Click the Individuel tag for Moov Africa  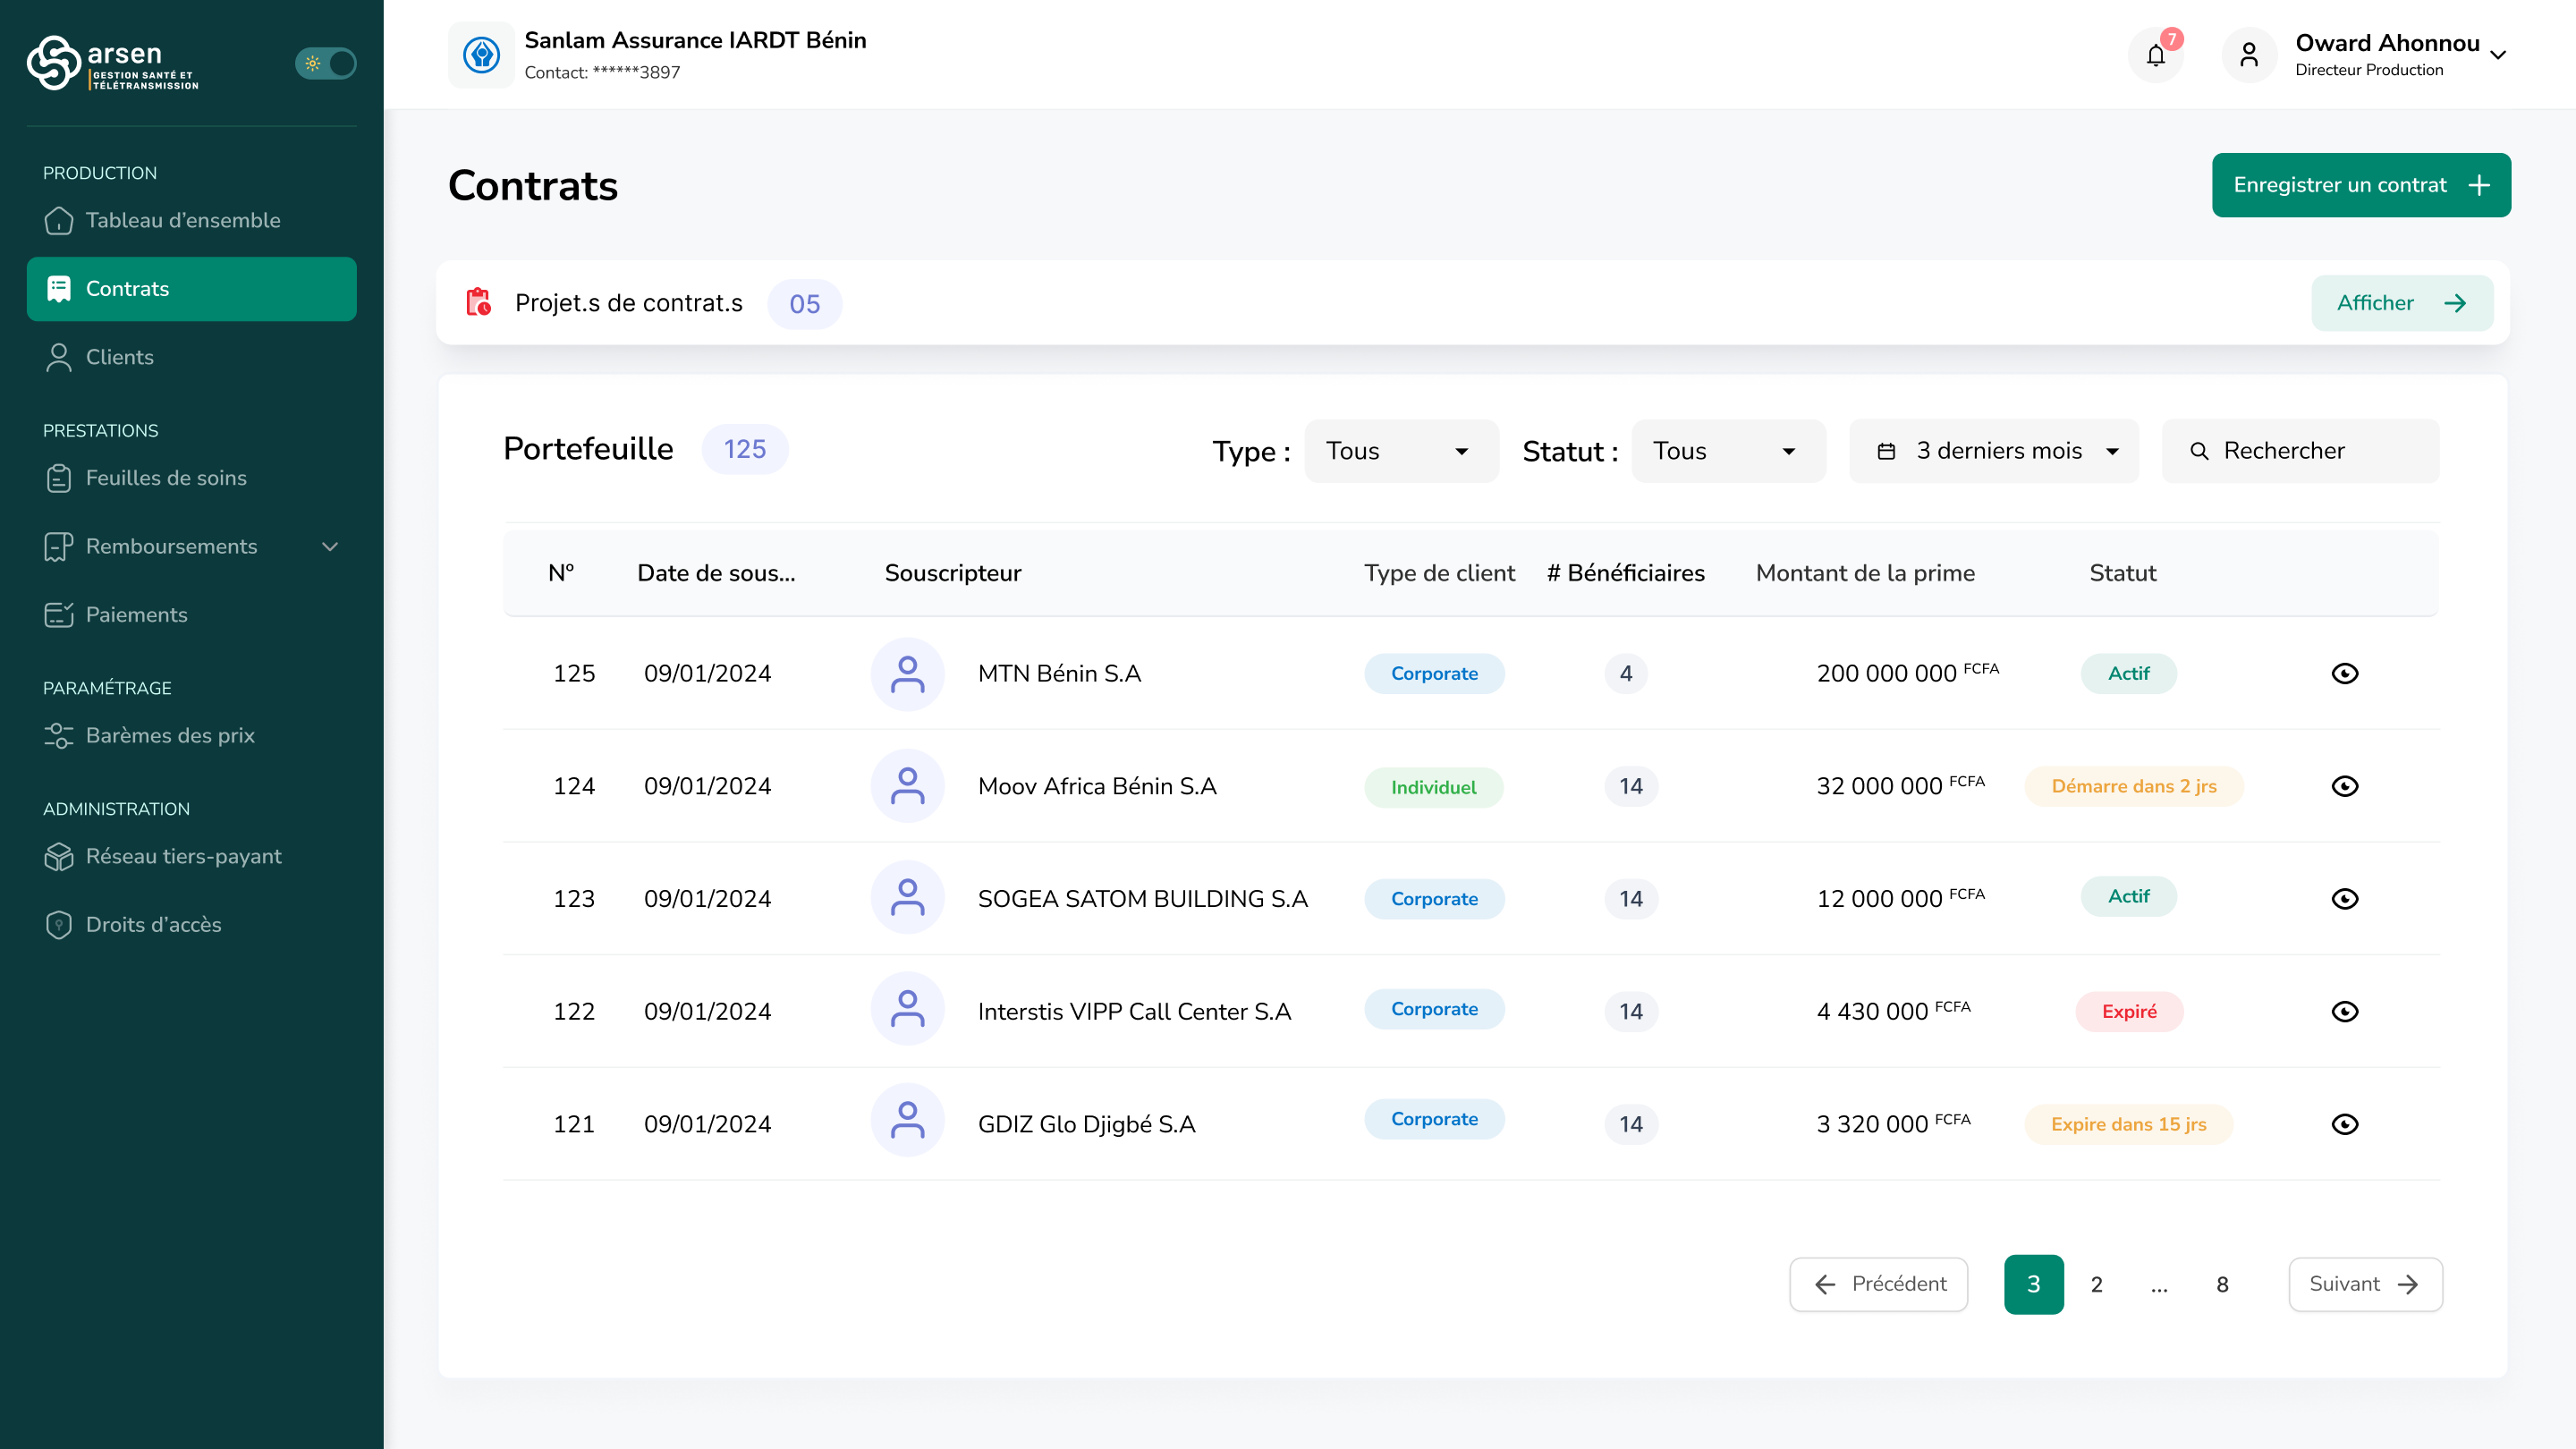tap(1433, 787)
